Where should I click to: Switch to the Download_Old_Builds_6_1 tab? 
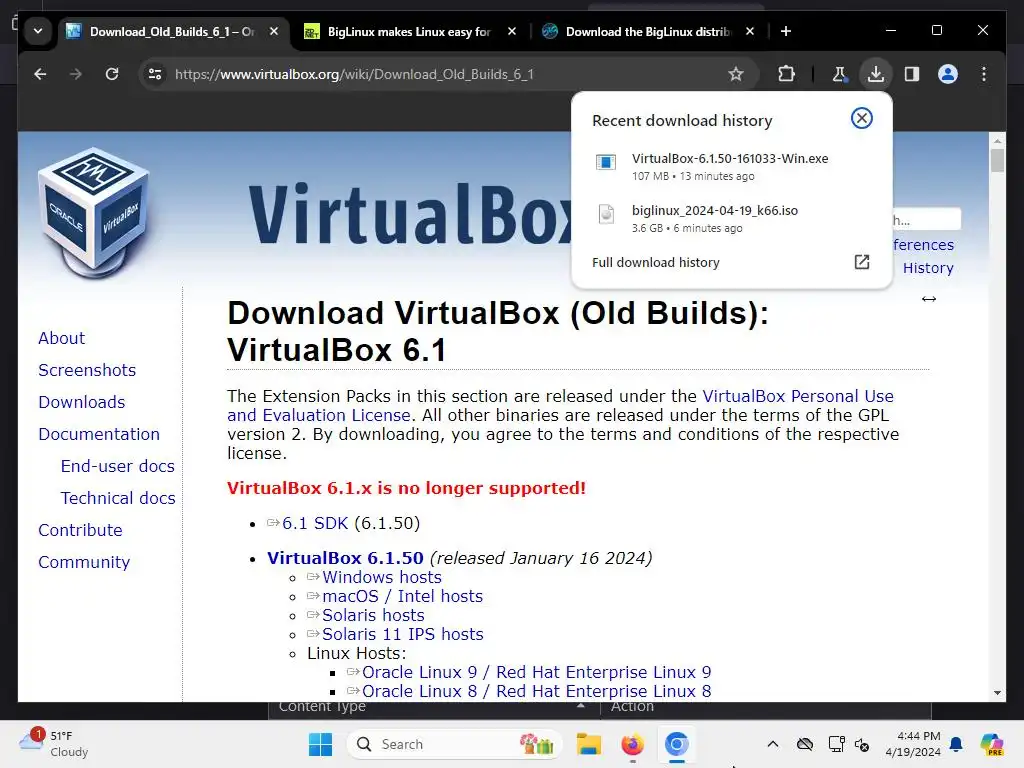172,31
